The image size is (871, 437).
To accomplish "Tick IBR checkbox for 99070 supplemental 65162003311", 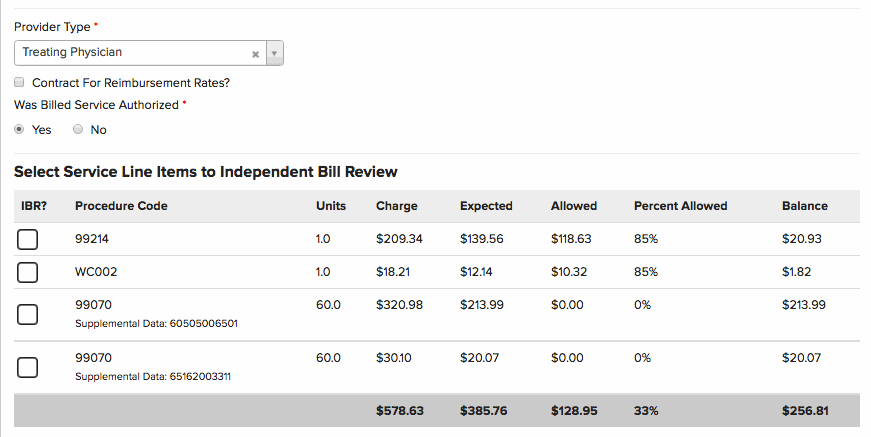I will 28,366.
